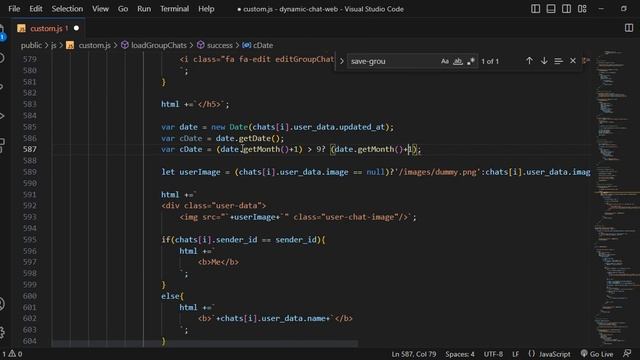
Task: Click Spaces: 4 indentation status
Action: 460,354
